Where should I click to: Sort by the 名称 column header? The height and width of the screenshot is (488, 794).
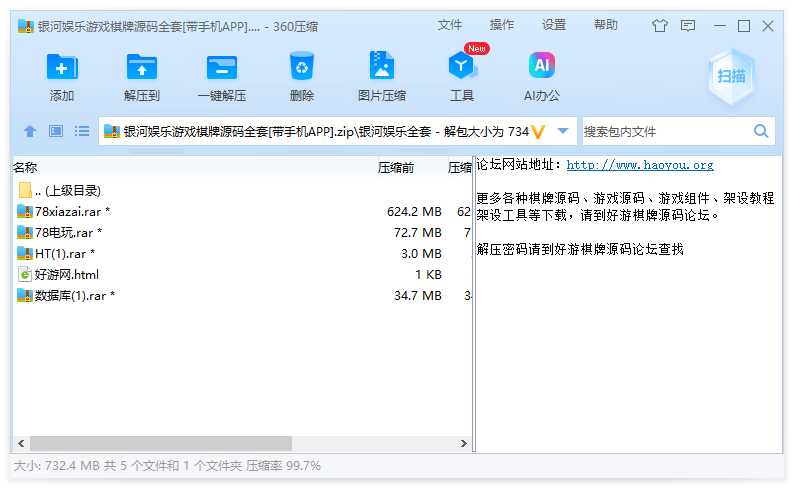25,168
